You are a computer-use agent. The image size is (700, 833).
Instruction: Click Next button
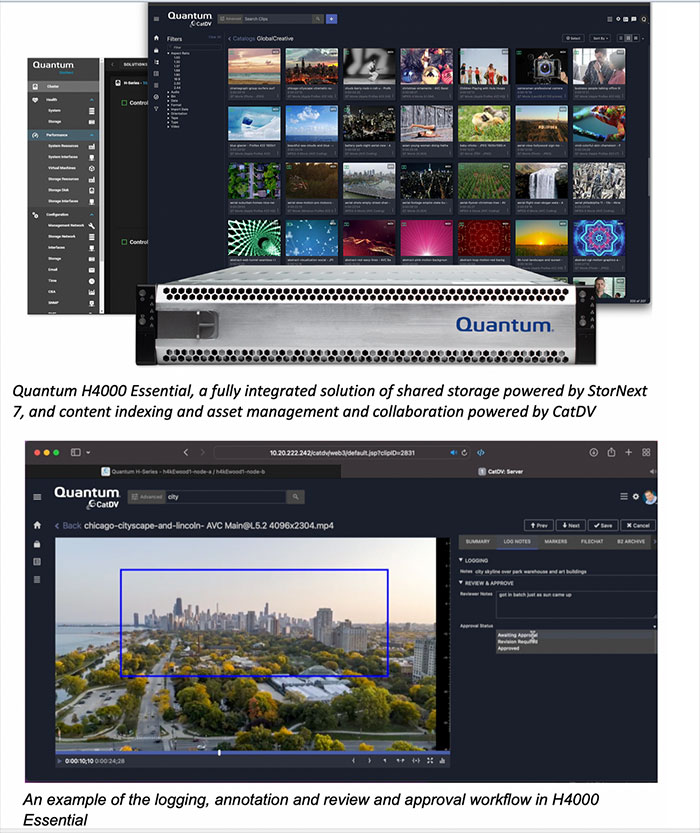pyautogui.click(x=571, y=525)
